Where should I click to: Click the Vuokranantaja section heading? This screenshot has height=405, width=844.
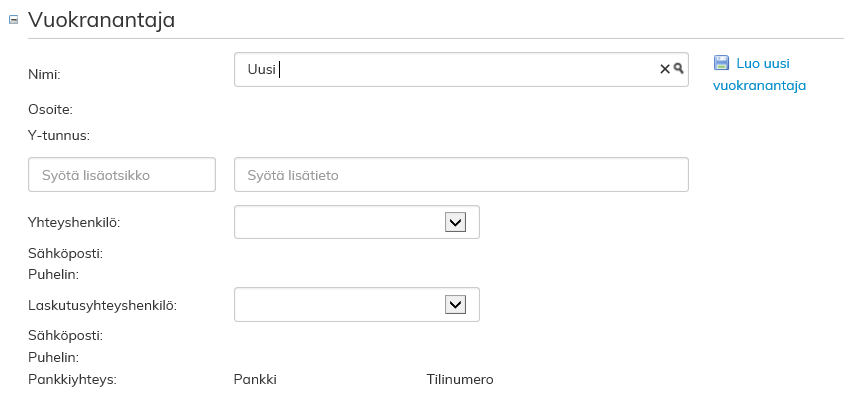click(x=102, y=20)
